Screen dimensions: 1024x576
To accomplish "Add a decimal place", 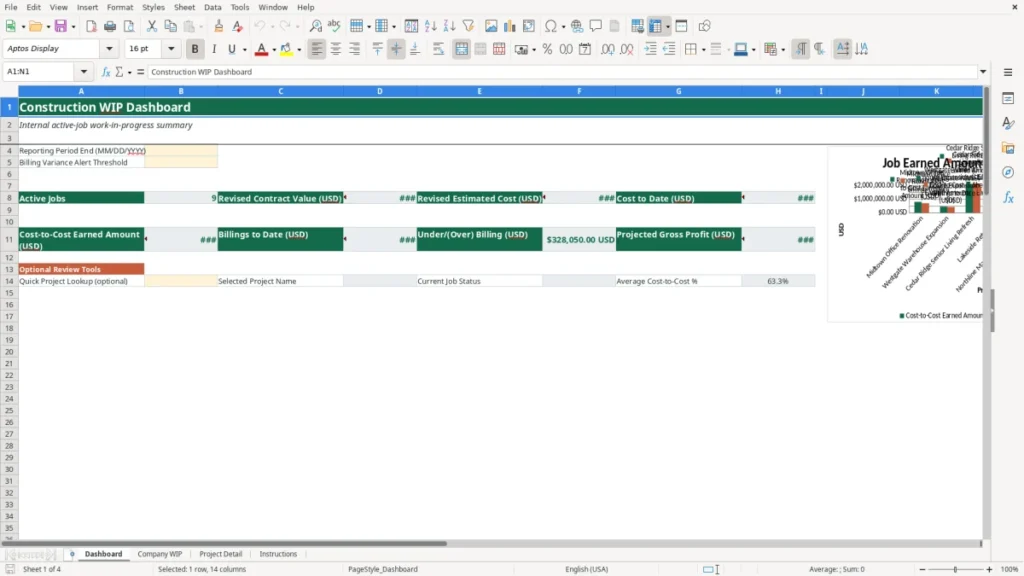I will [607, 49].
